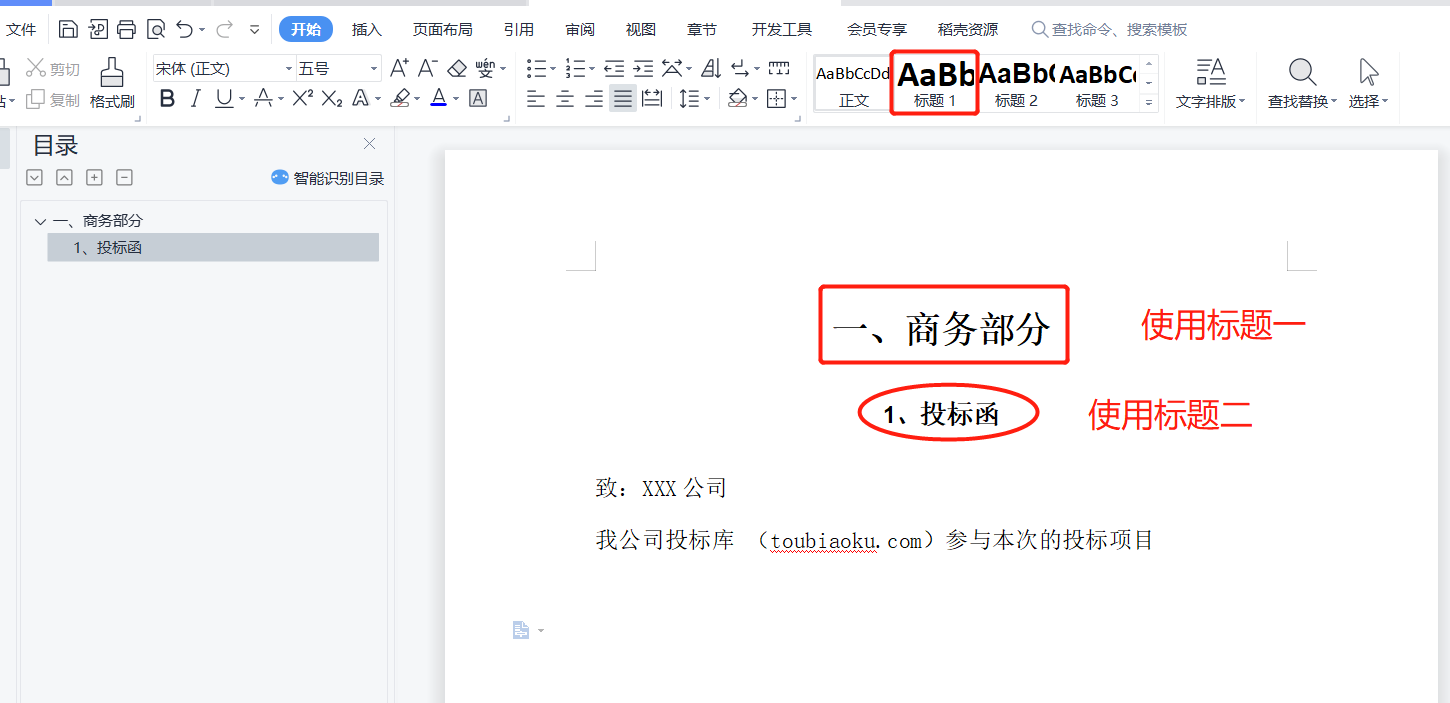Toggle Italic formatting
Viewport: 1450px width, 703px height.
tap(196, 98)
